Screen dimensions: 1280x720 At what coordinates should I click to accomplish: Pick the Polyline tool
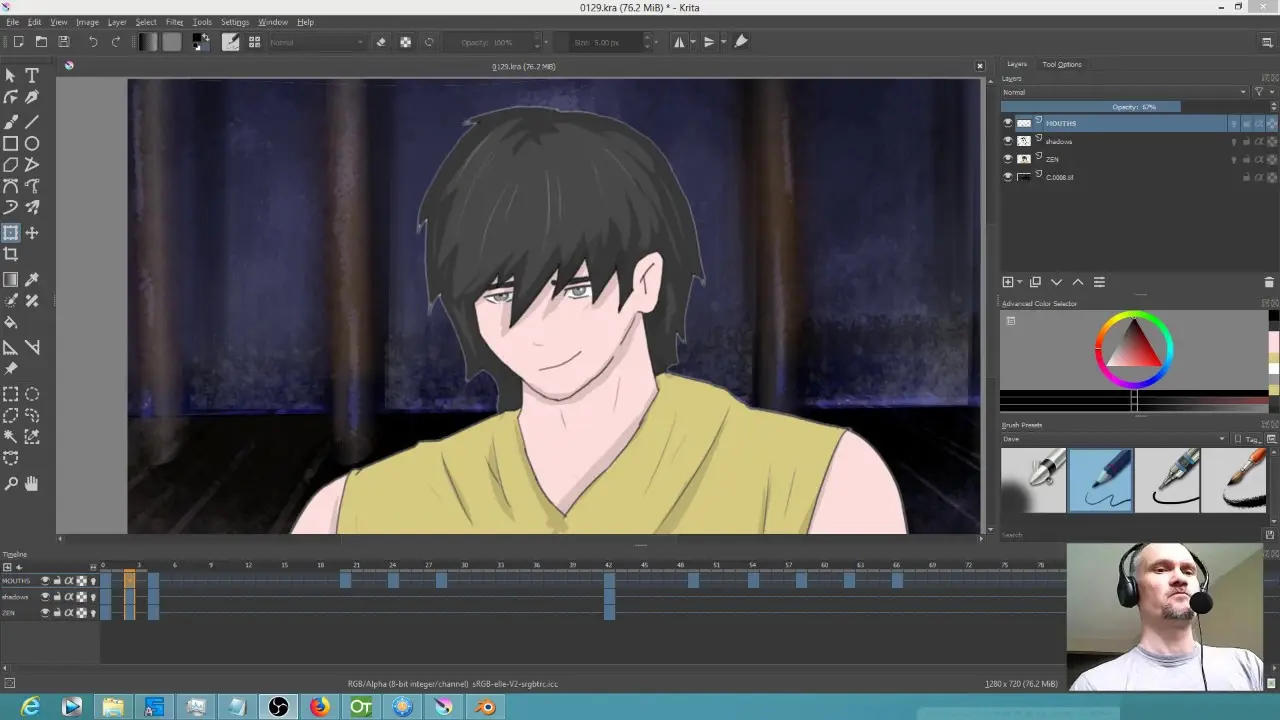pyautogui.click(x=32, y=165)
